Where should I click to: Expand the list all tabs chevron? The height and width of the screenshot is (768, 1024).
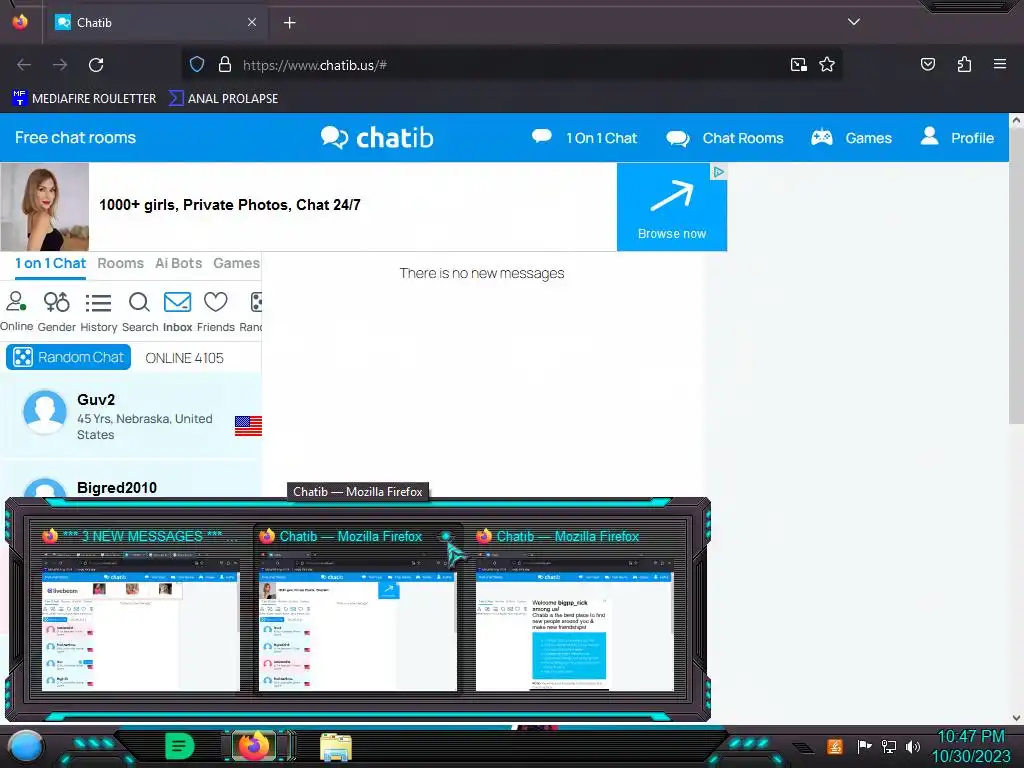pos(854,22)
